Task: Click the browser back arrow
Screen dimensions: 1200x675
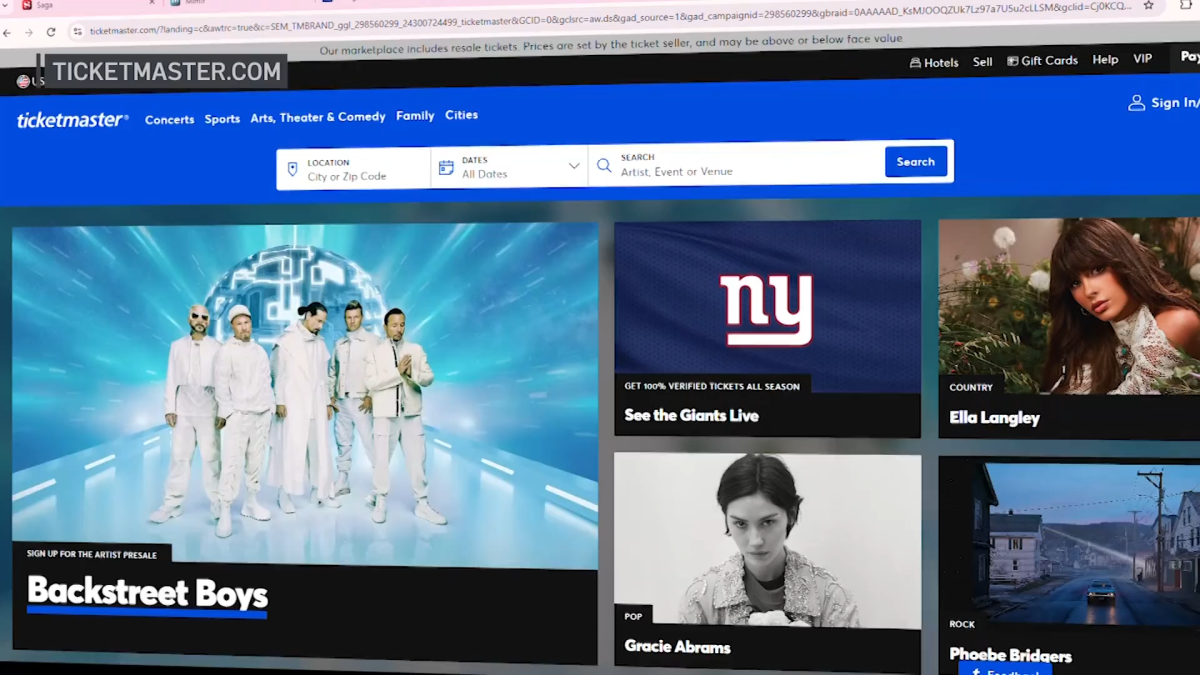Action: (x=7, y=33)
